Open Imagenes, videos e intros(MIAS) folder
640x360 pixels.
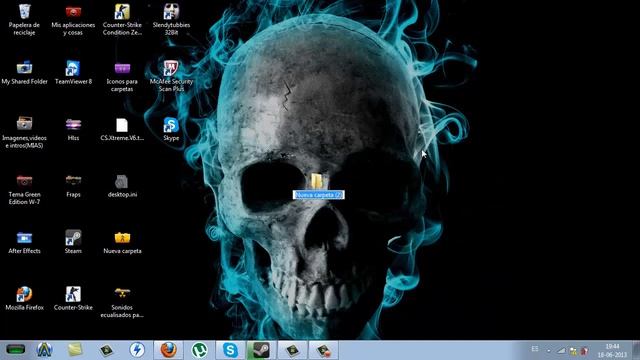pyautogui.click(x=24, y=133)
